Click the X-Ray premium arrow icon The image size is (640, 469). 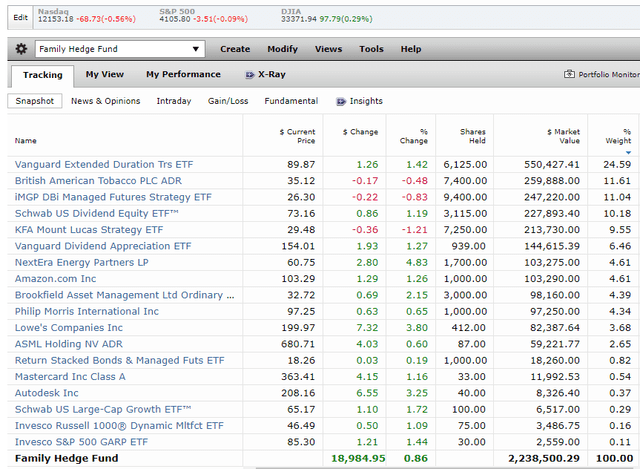coord(249,75)
